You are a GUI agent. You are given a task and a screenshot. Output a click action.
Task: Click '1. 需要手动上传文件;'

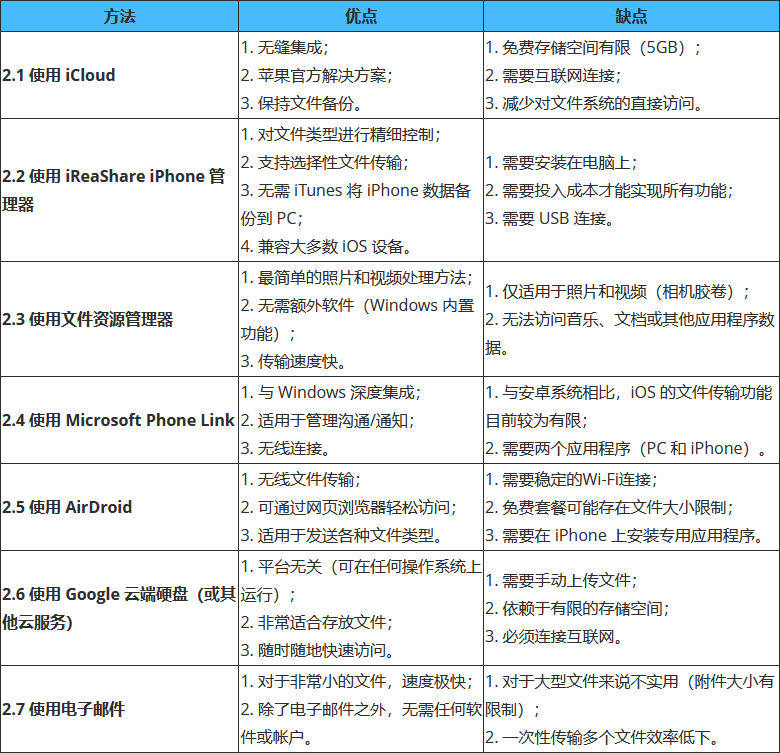tap(562, 580)
